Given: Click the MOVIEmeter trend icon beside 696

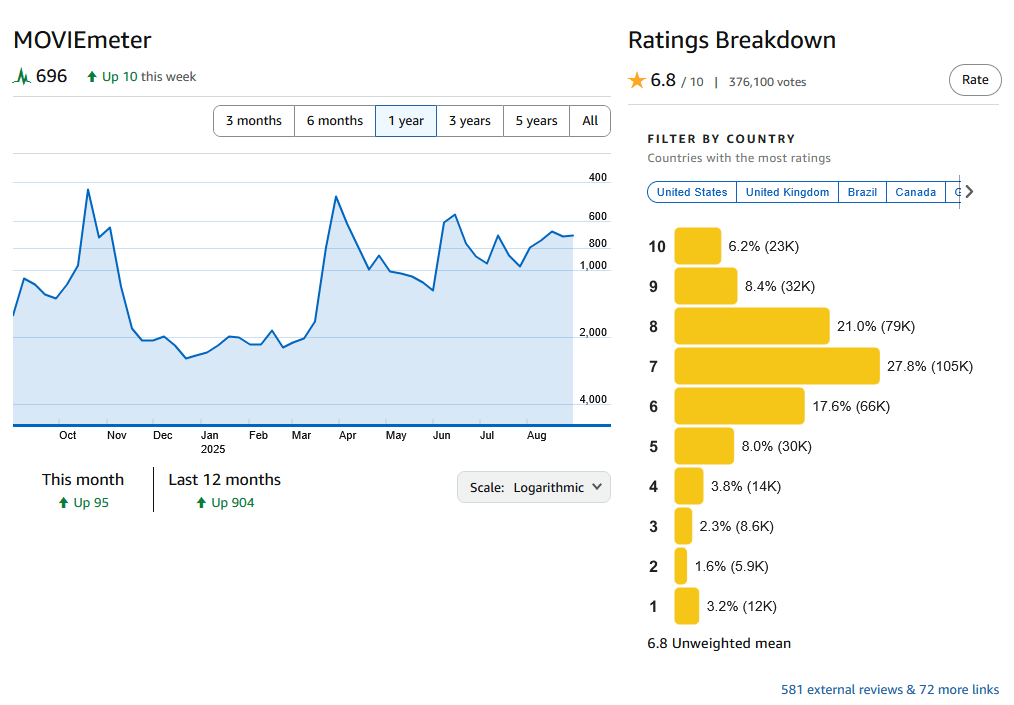Looking at the screenshot, I should 22,76.
